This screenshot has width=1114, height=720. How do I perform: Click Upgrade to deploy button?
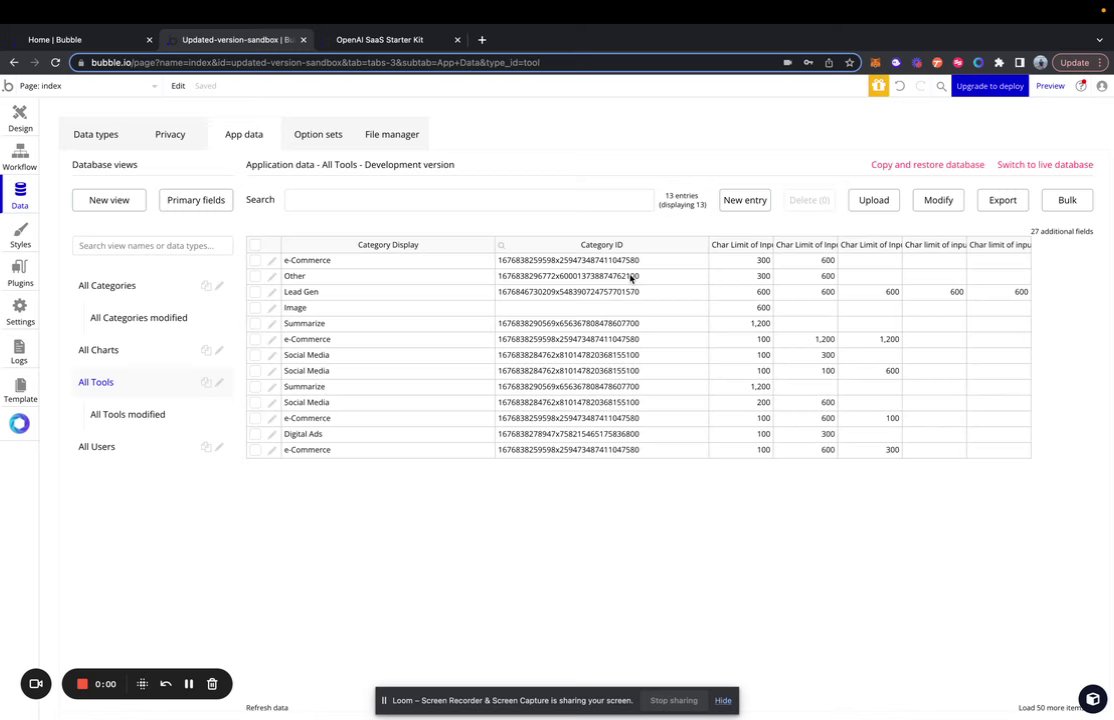990,86
